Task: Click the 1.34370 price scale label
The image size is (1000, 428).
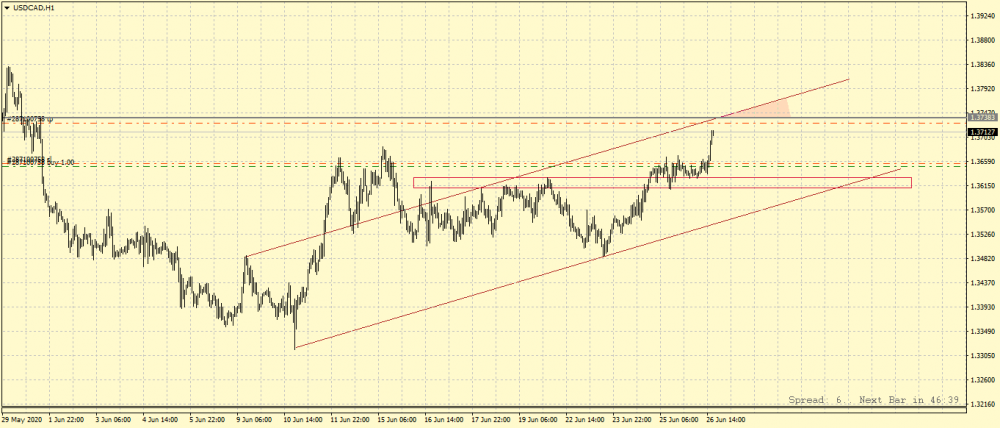Action: (x=983, y=283)
